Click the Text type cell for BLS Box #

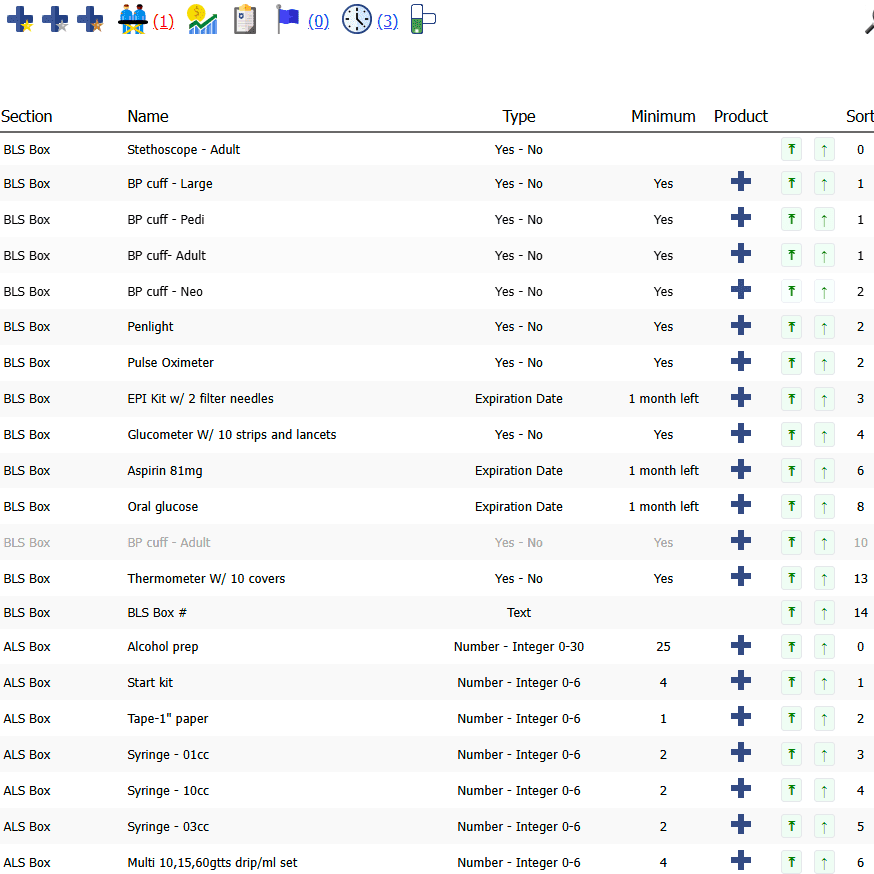coord(519,613)
